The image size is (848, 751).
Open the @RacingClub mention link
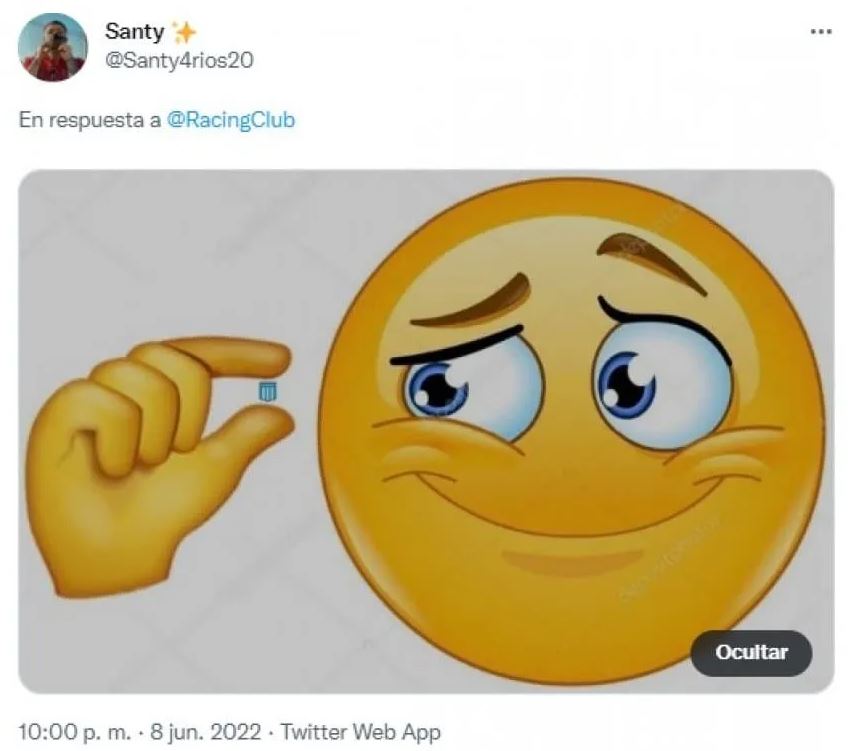point(231,119)
